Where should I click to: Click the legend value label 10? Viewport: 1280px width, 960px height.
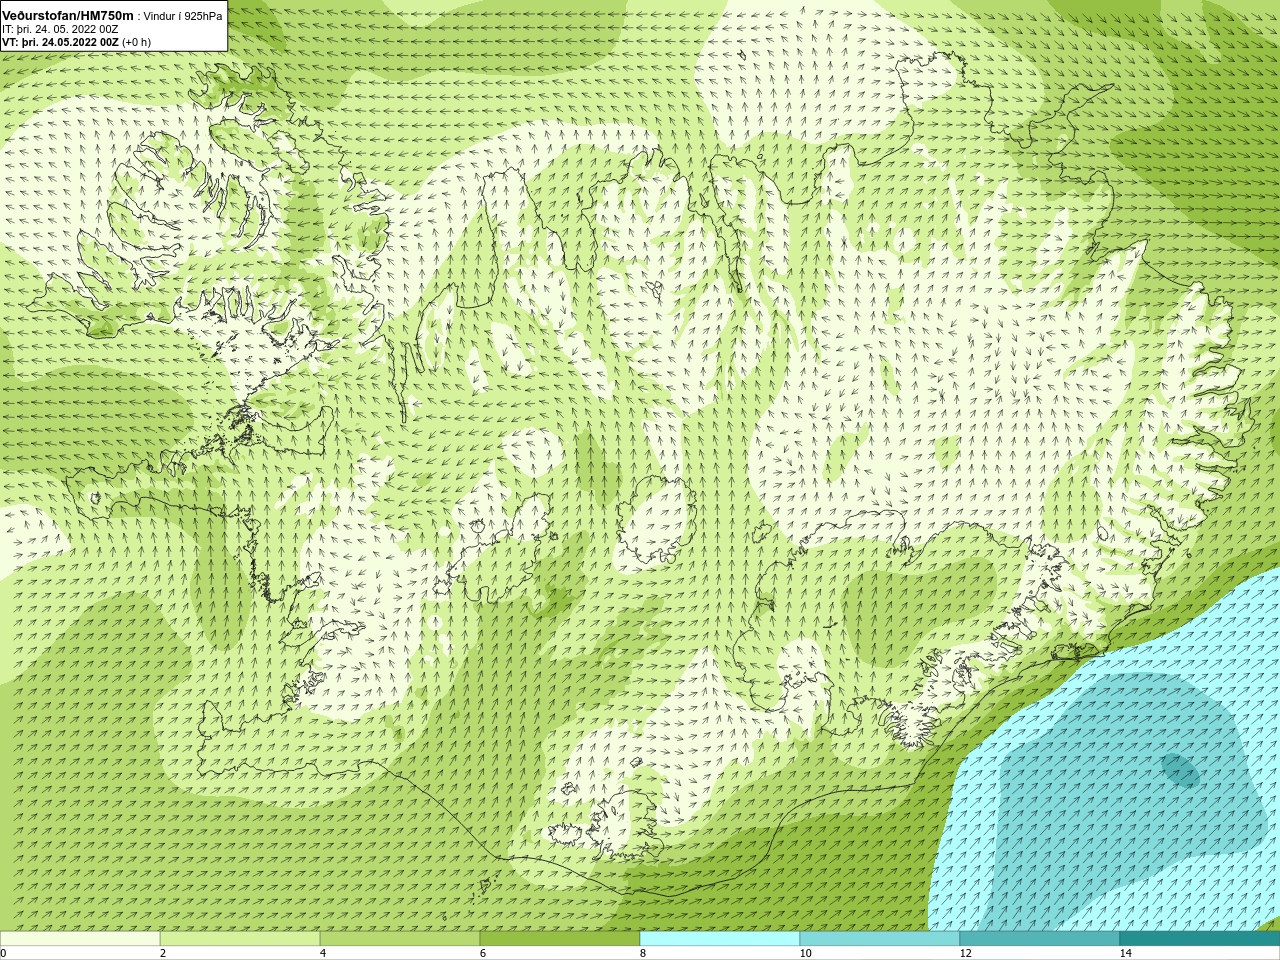tap(805, 953)
